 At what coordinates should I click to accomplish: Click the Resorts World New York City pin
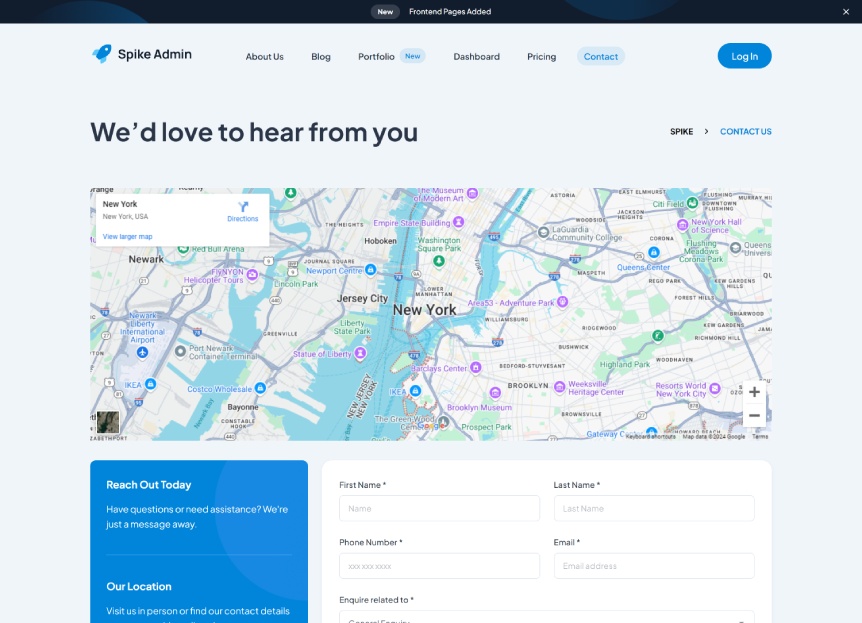click(x=715, y=388)
